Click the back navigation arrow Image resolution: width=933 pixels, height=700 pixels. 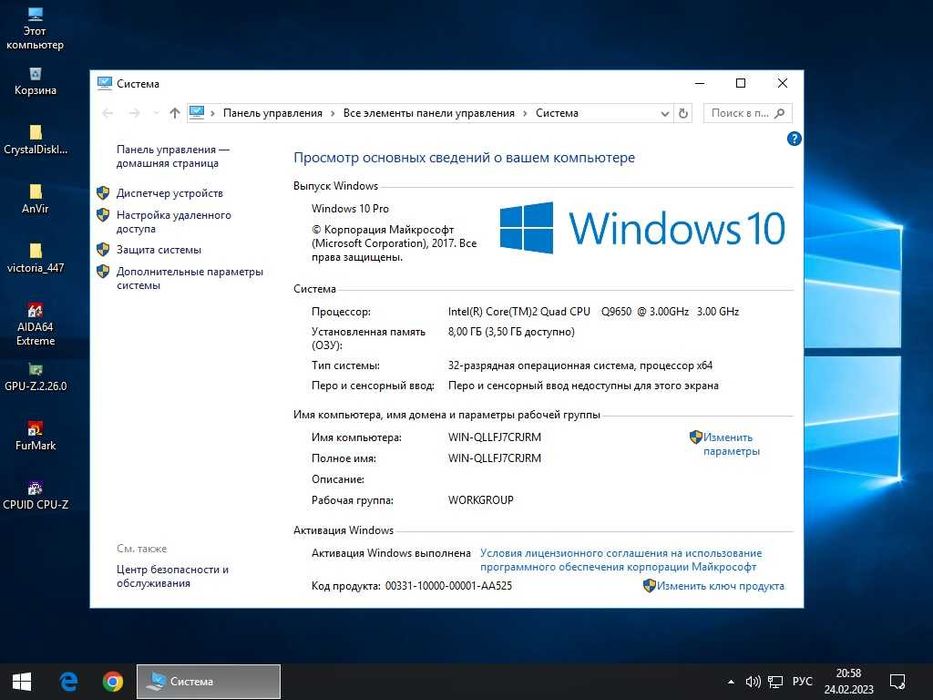point(108,113)
